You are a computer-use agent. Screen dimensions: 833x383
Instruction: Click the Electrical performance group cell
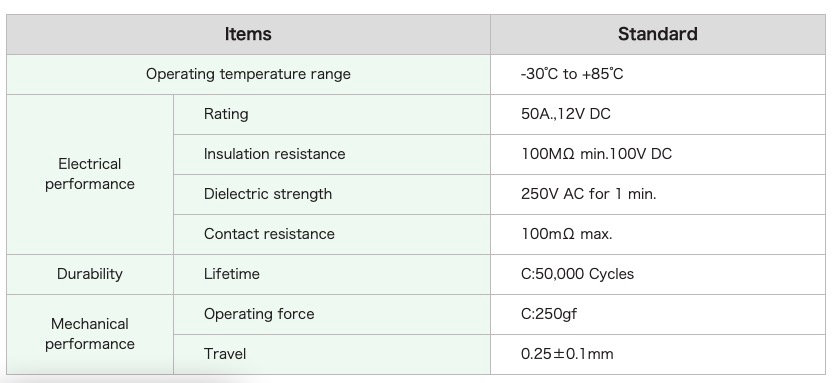pyautogui.click(x=90, y=174)
